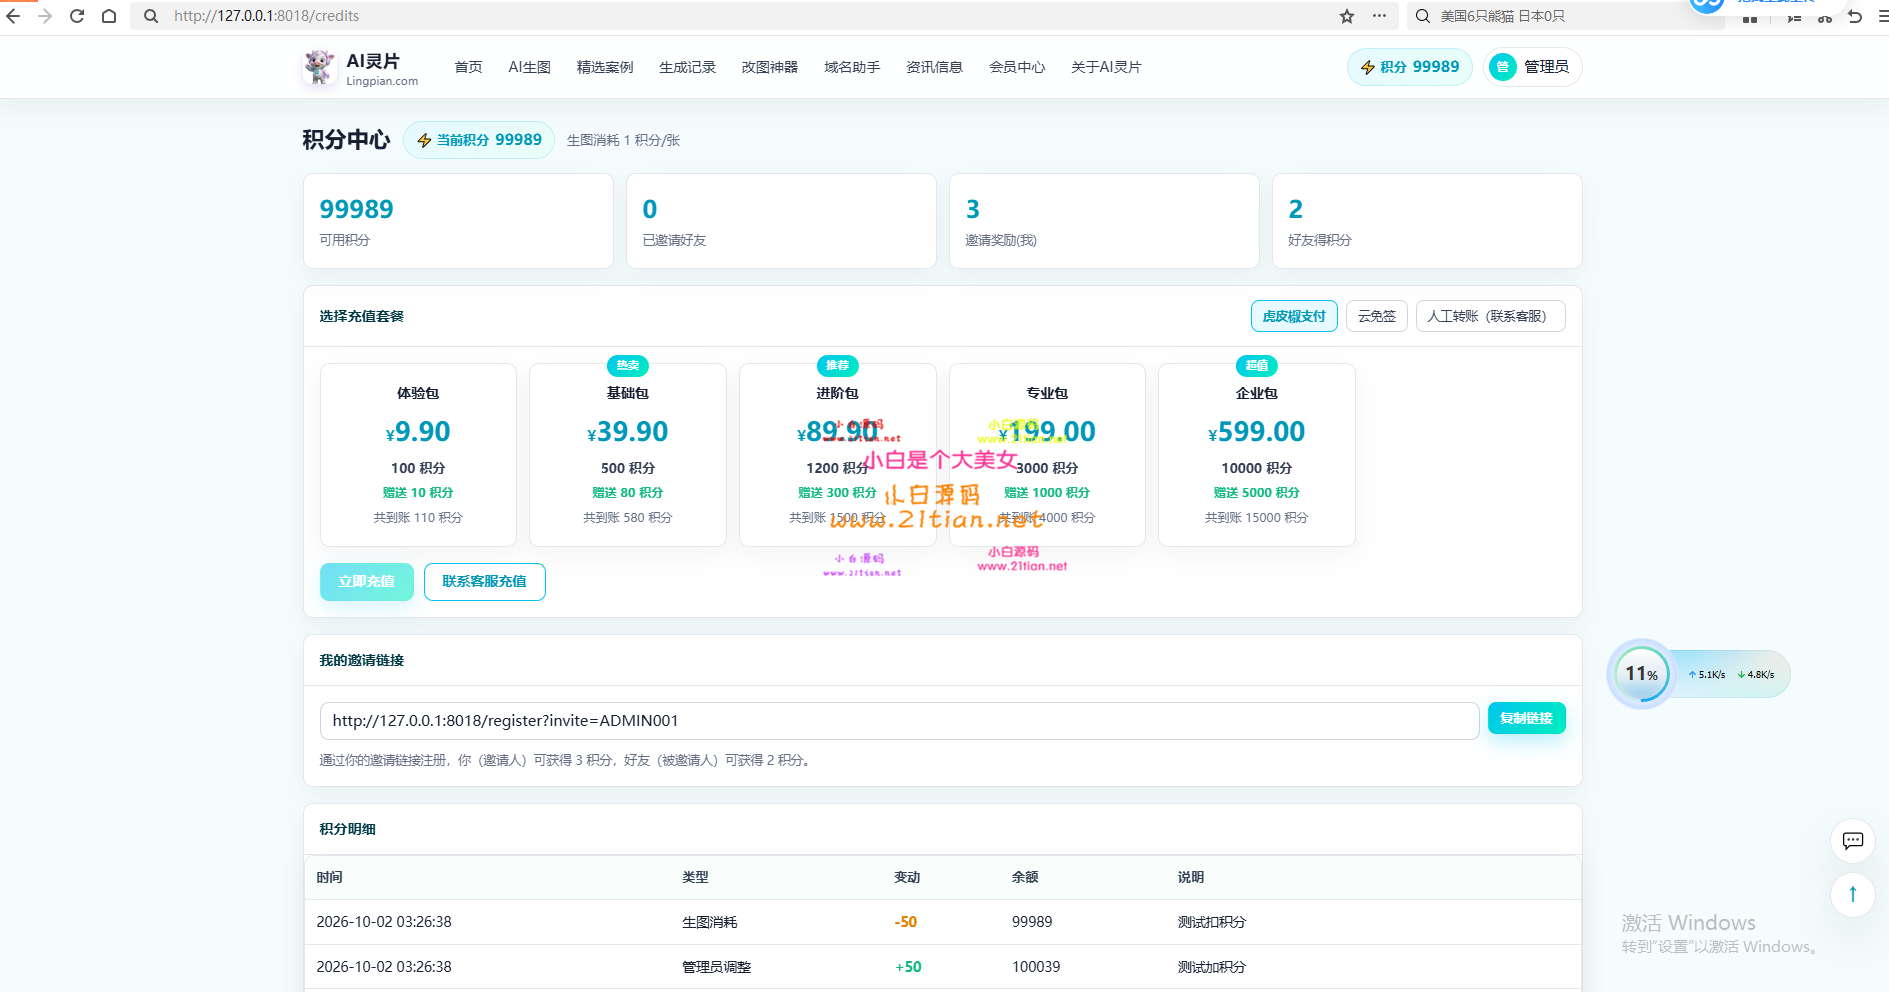Select the 虎皮椒支付 payment option
The image size is (1889, 992).
[x=1294, y=316]
